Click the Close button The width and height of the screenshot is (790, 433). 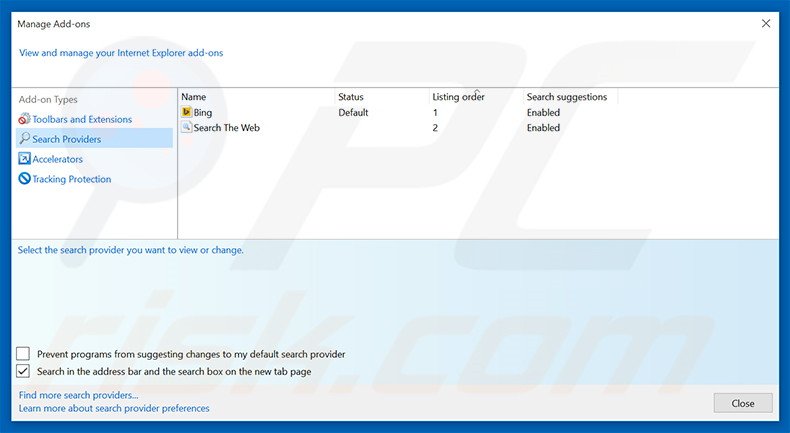tap(743, 403)
